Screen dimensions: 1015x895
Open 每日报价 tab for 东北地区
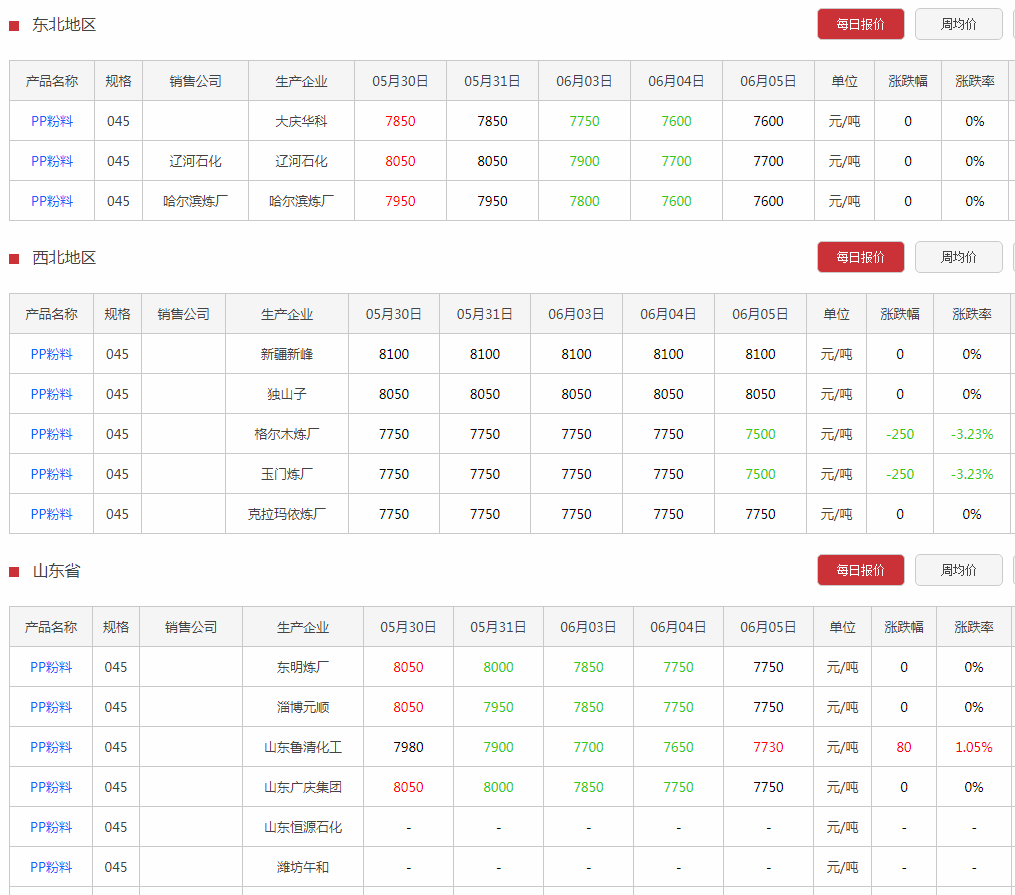[860, 24]
